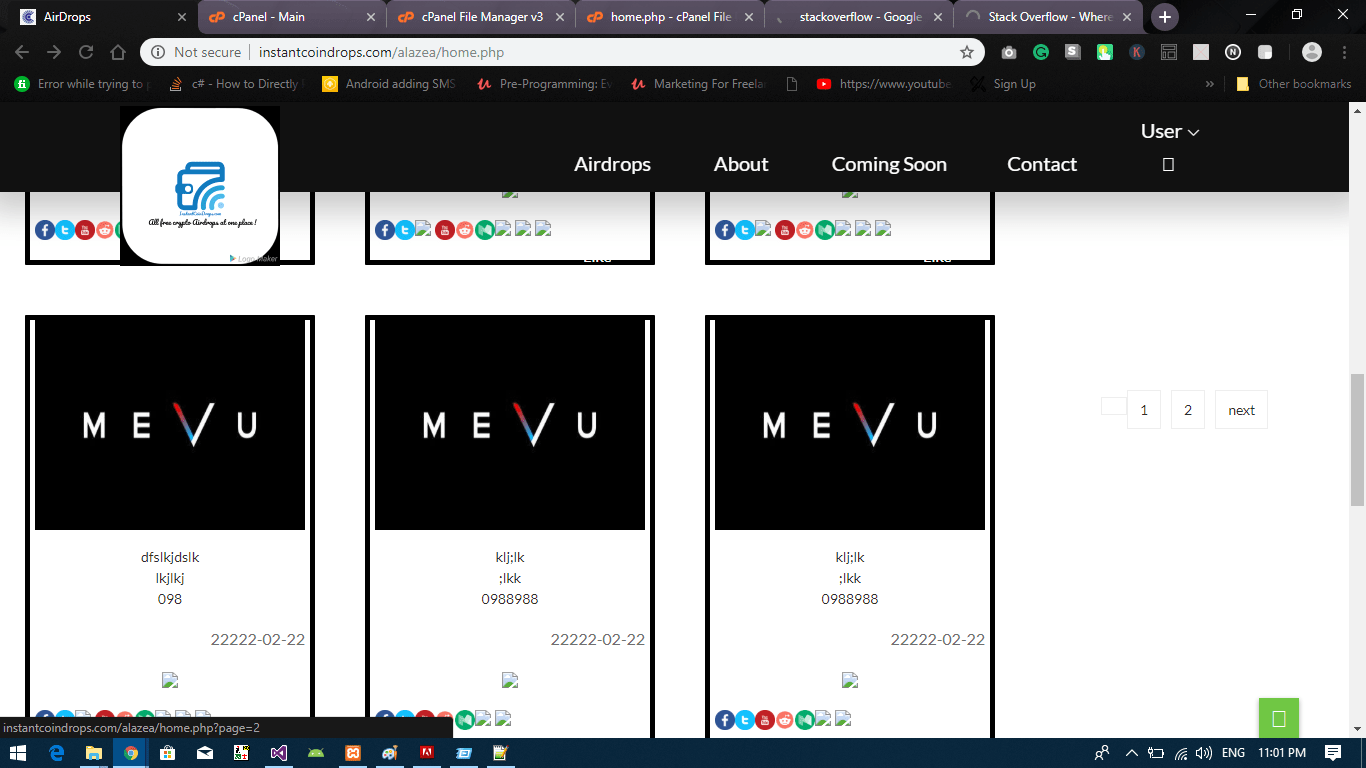Screen dimensions: 1366x768
Task: Bookmark this page with the star
Action: (967, 52)
